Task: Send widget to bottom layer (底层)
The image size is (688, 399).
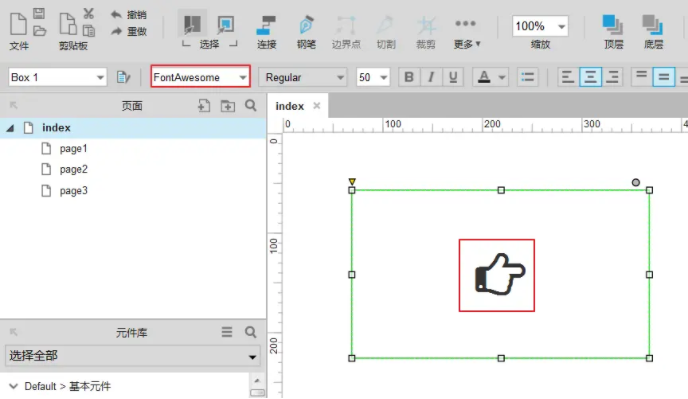Action: tap(653, 32)
